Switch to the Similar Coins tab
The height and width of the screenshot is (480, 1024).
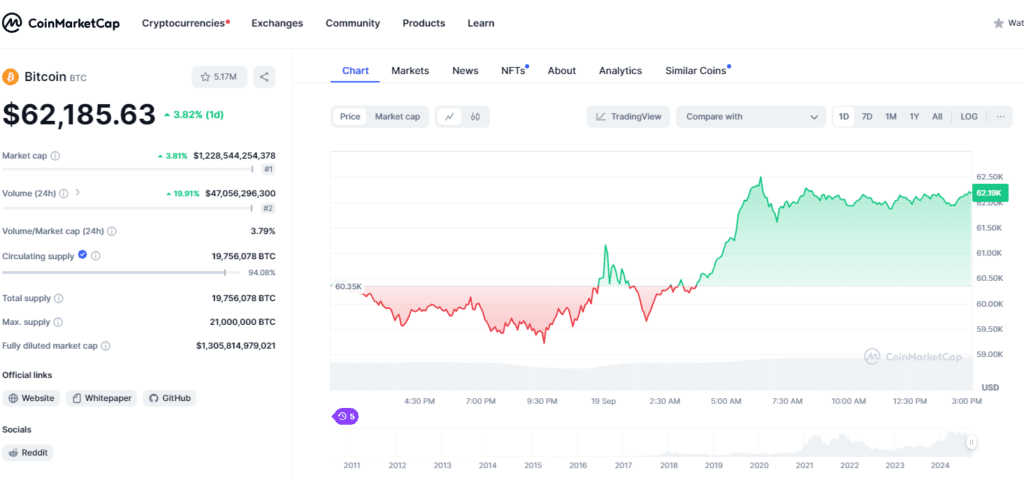(697, 71)
